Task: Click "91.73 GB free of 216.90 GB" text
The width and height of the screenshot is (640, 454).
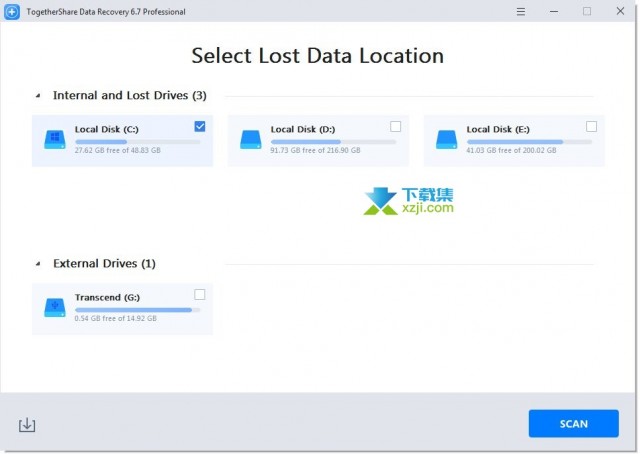Action: (x=316, y=150)
